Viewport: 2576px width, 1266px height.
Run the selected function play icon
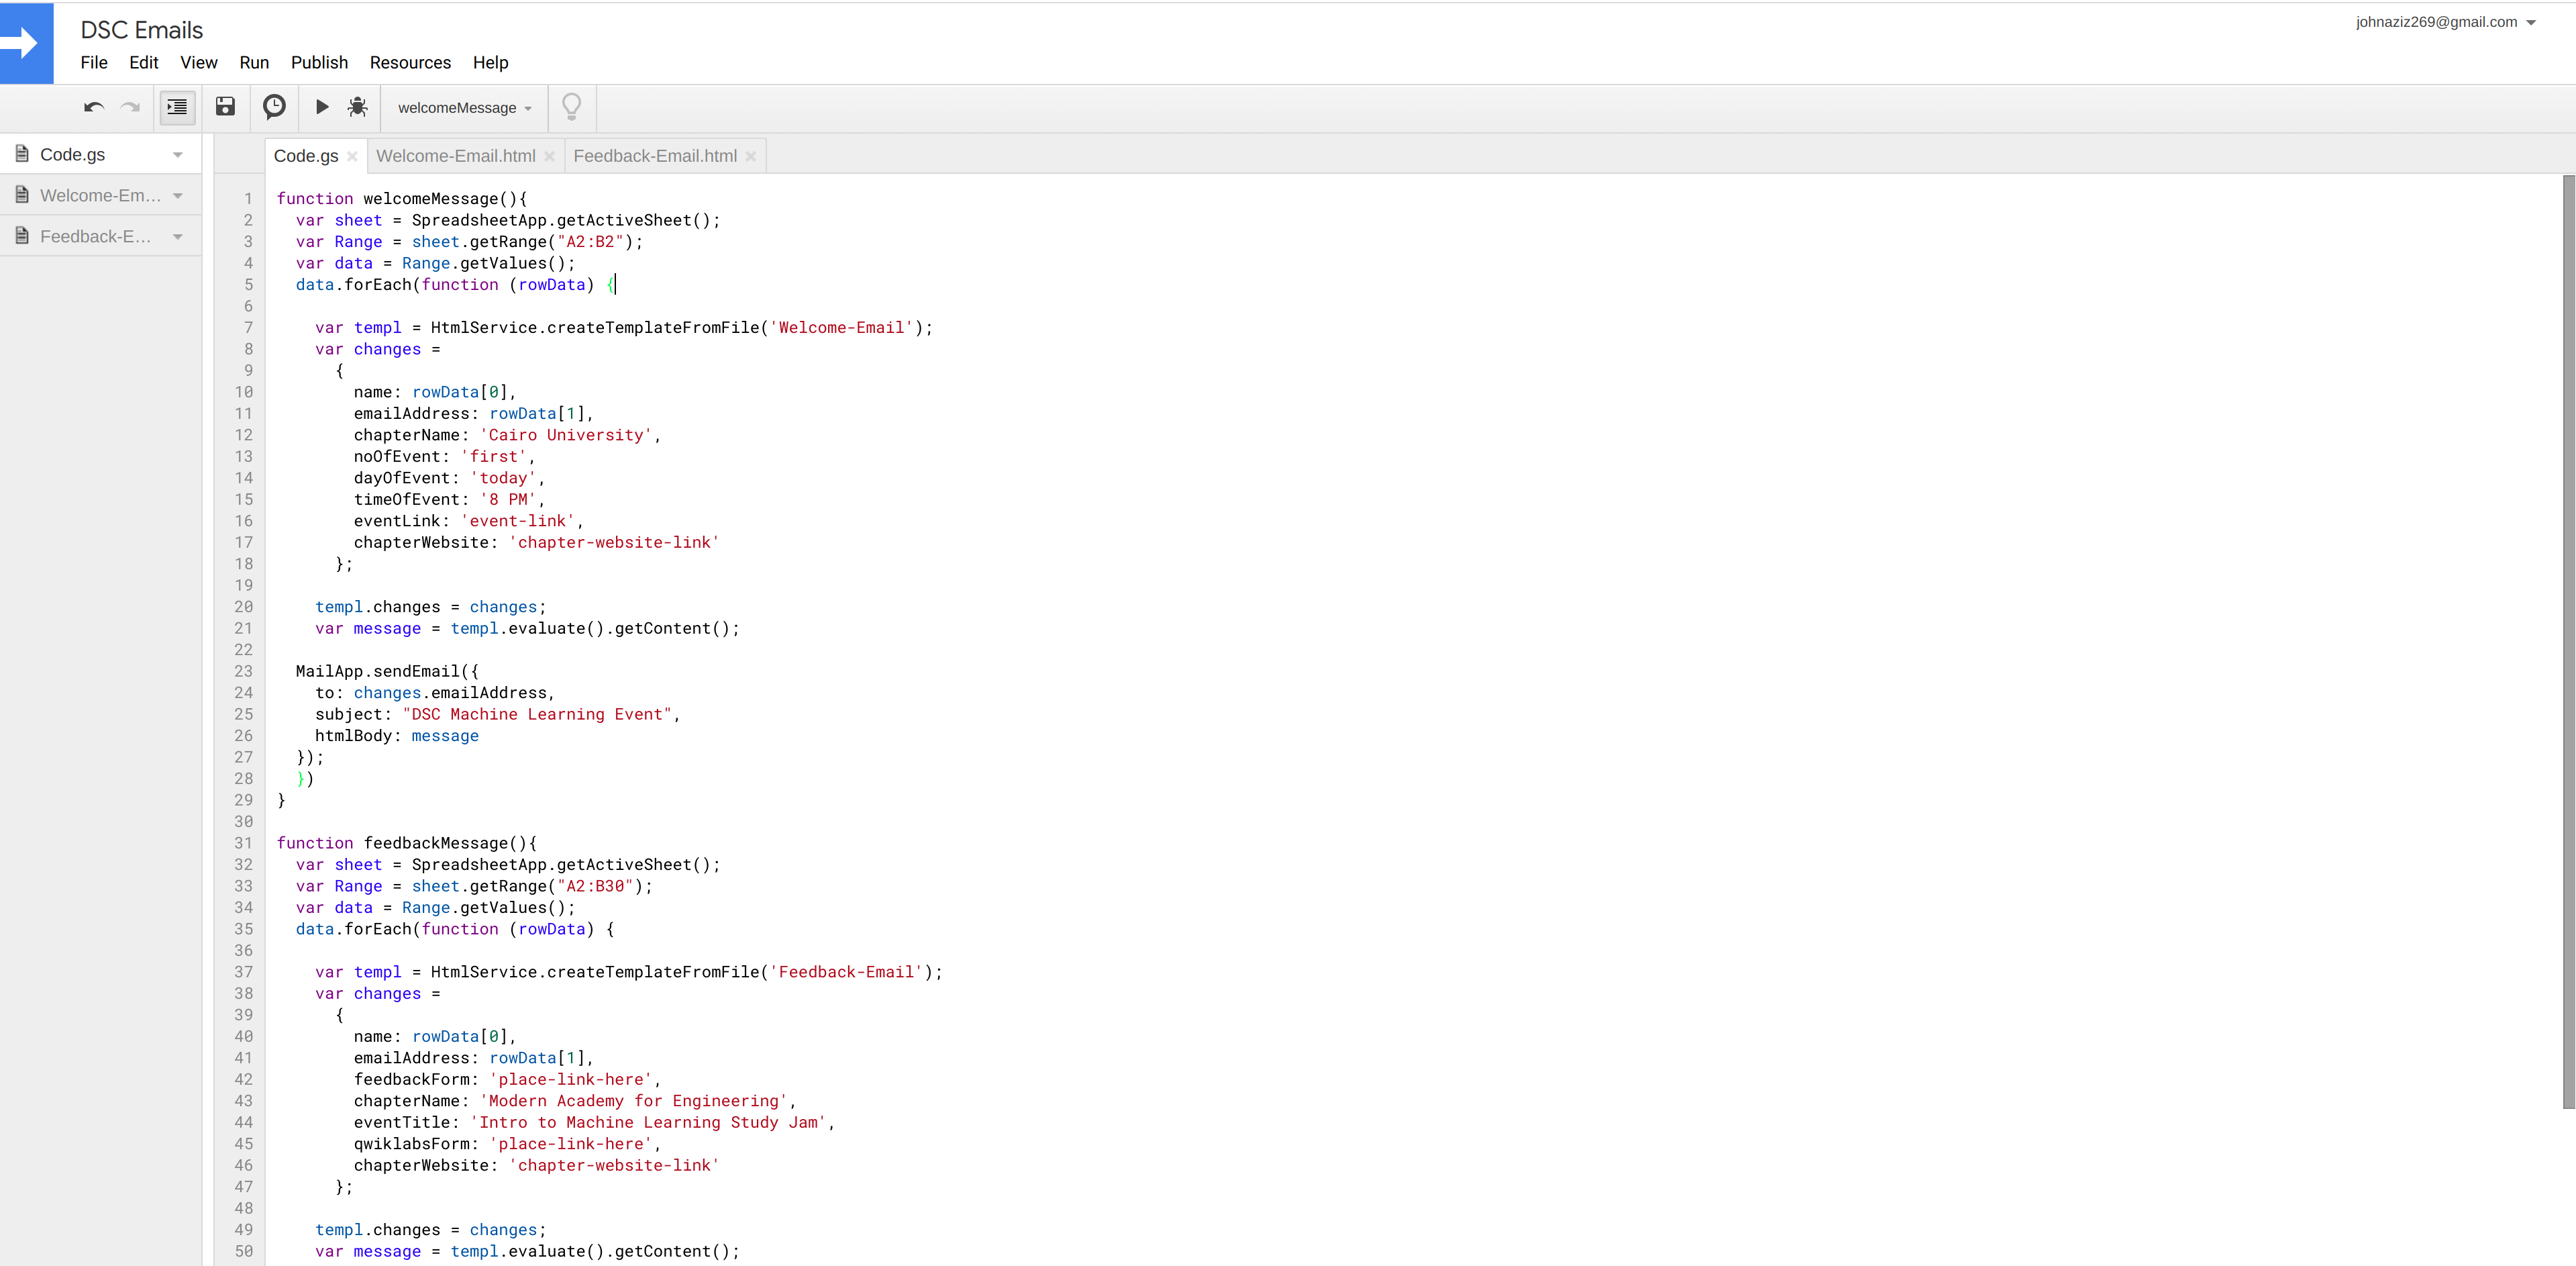[x=322, y=107]
